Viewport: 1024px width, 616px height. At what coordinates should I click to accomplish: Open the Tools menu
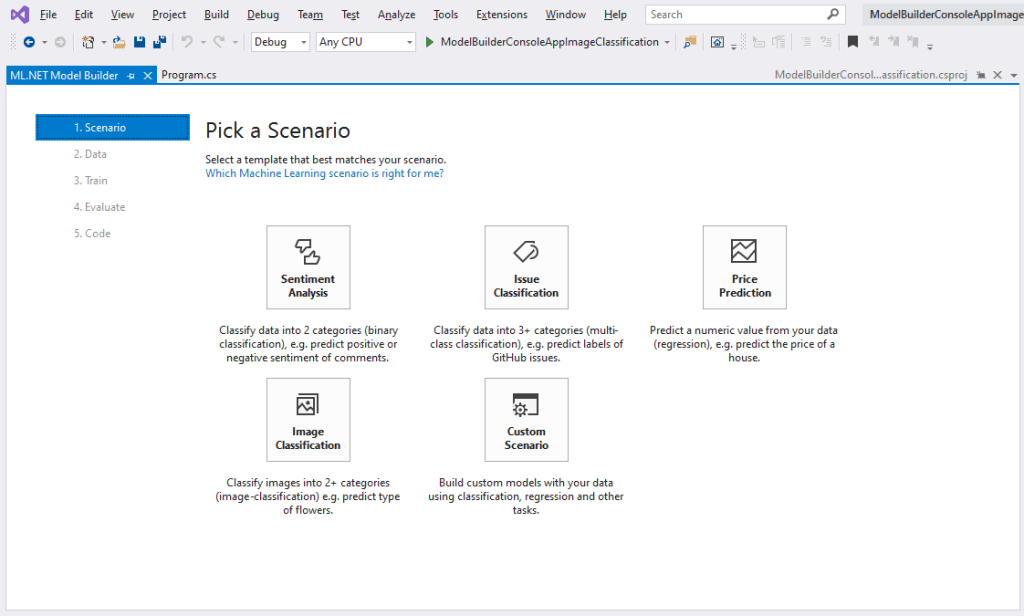pyautogui.click(x=445, y=14)
